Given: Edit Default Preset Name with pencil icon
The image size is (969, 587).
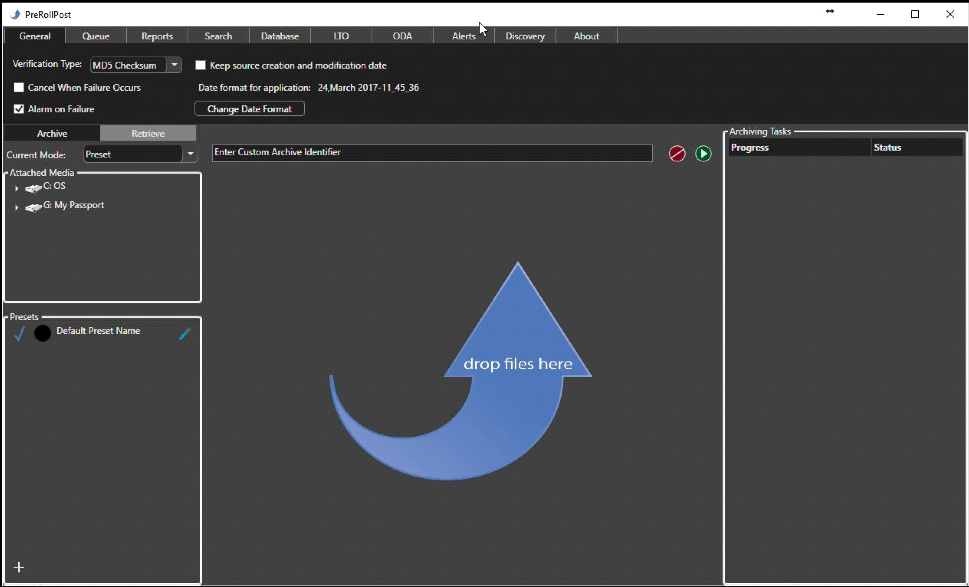Looking at the screenshot, I should (x=185, y=334).
